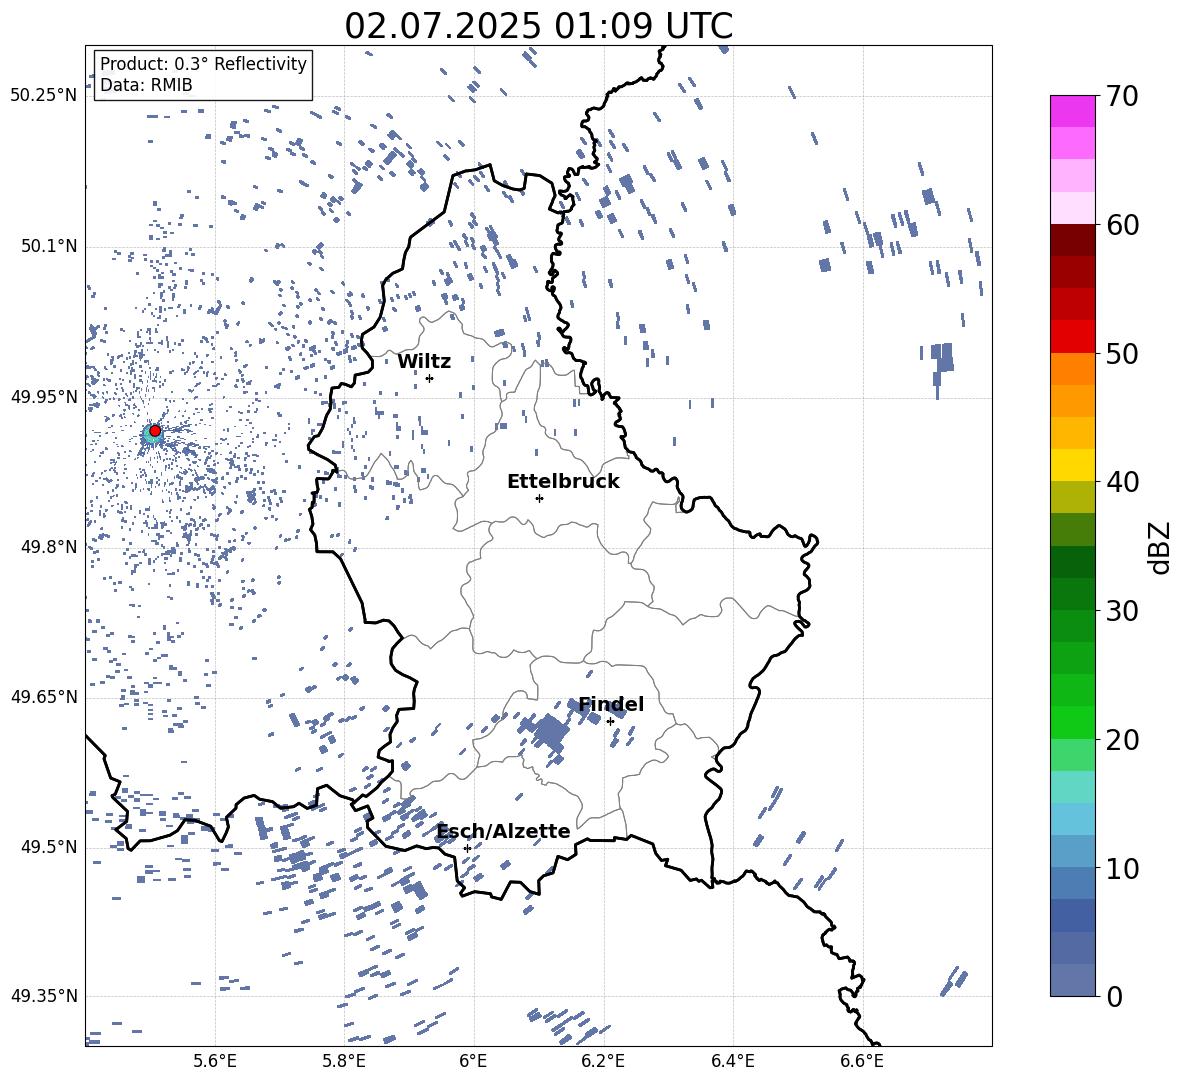Click the Wiltz station cross marker

click(x=429, y=378)
